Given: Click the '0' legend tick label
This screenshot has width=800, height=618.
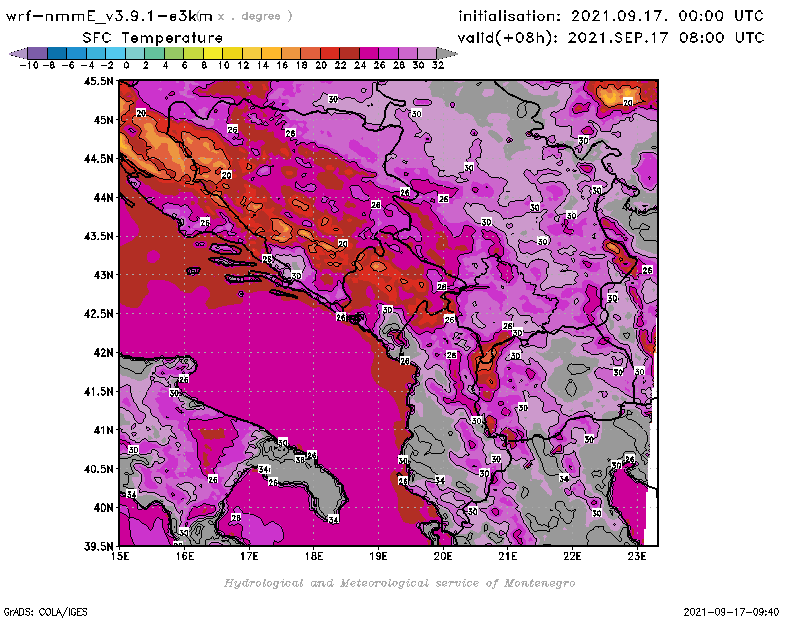Looking at the screenshot, I should coord(126,66).
